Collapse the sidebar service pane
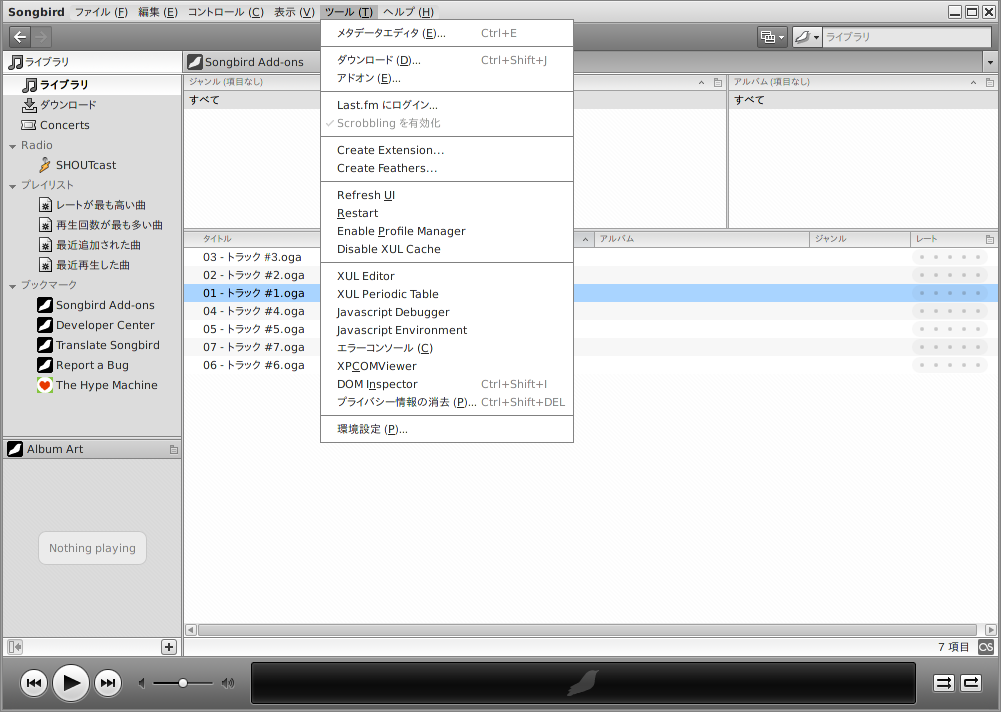The image size is (1001, 712). 15,647
